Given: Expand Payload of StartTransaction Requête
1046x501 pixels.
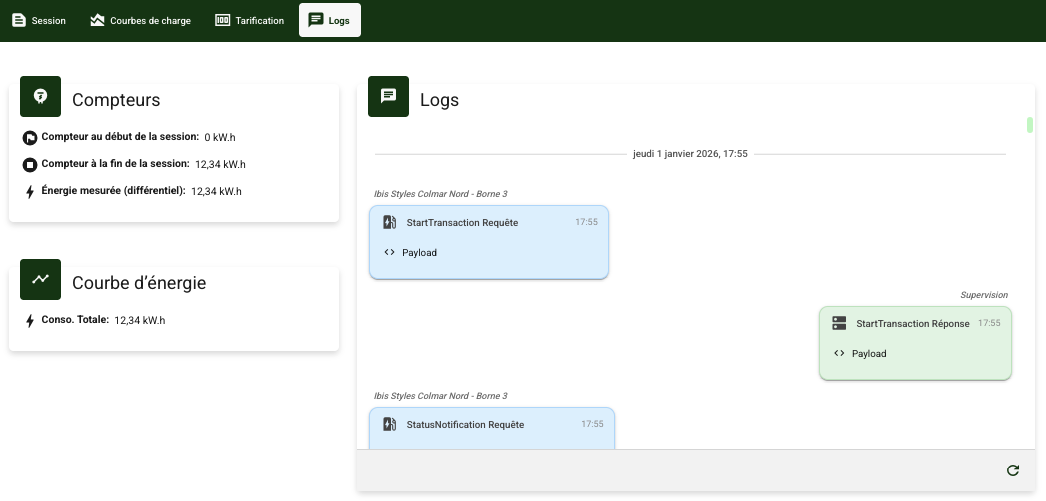Looking at the screenshot, I should click(419, 253).
